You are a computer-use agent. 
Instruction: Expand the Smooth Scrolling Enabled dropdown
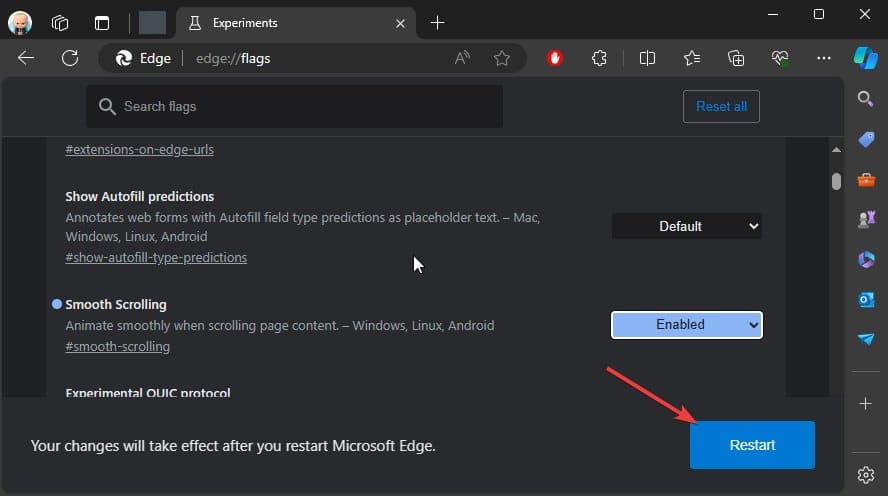686,325
